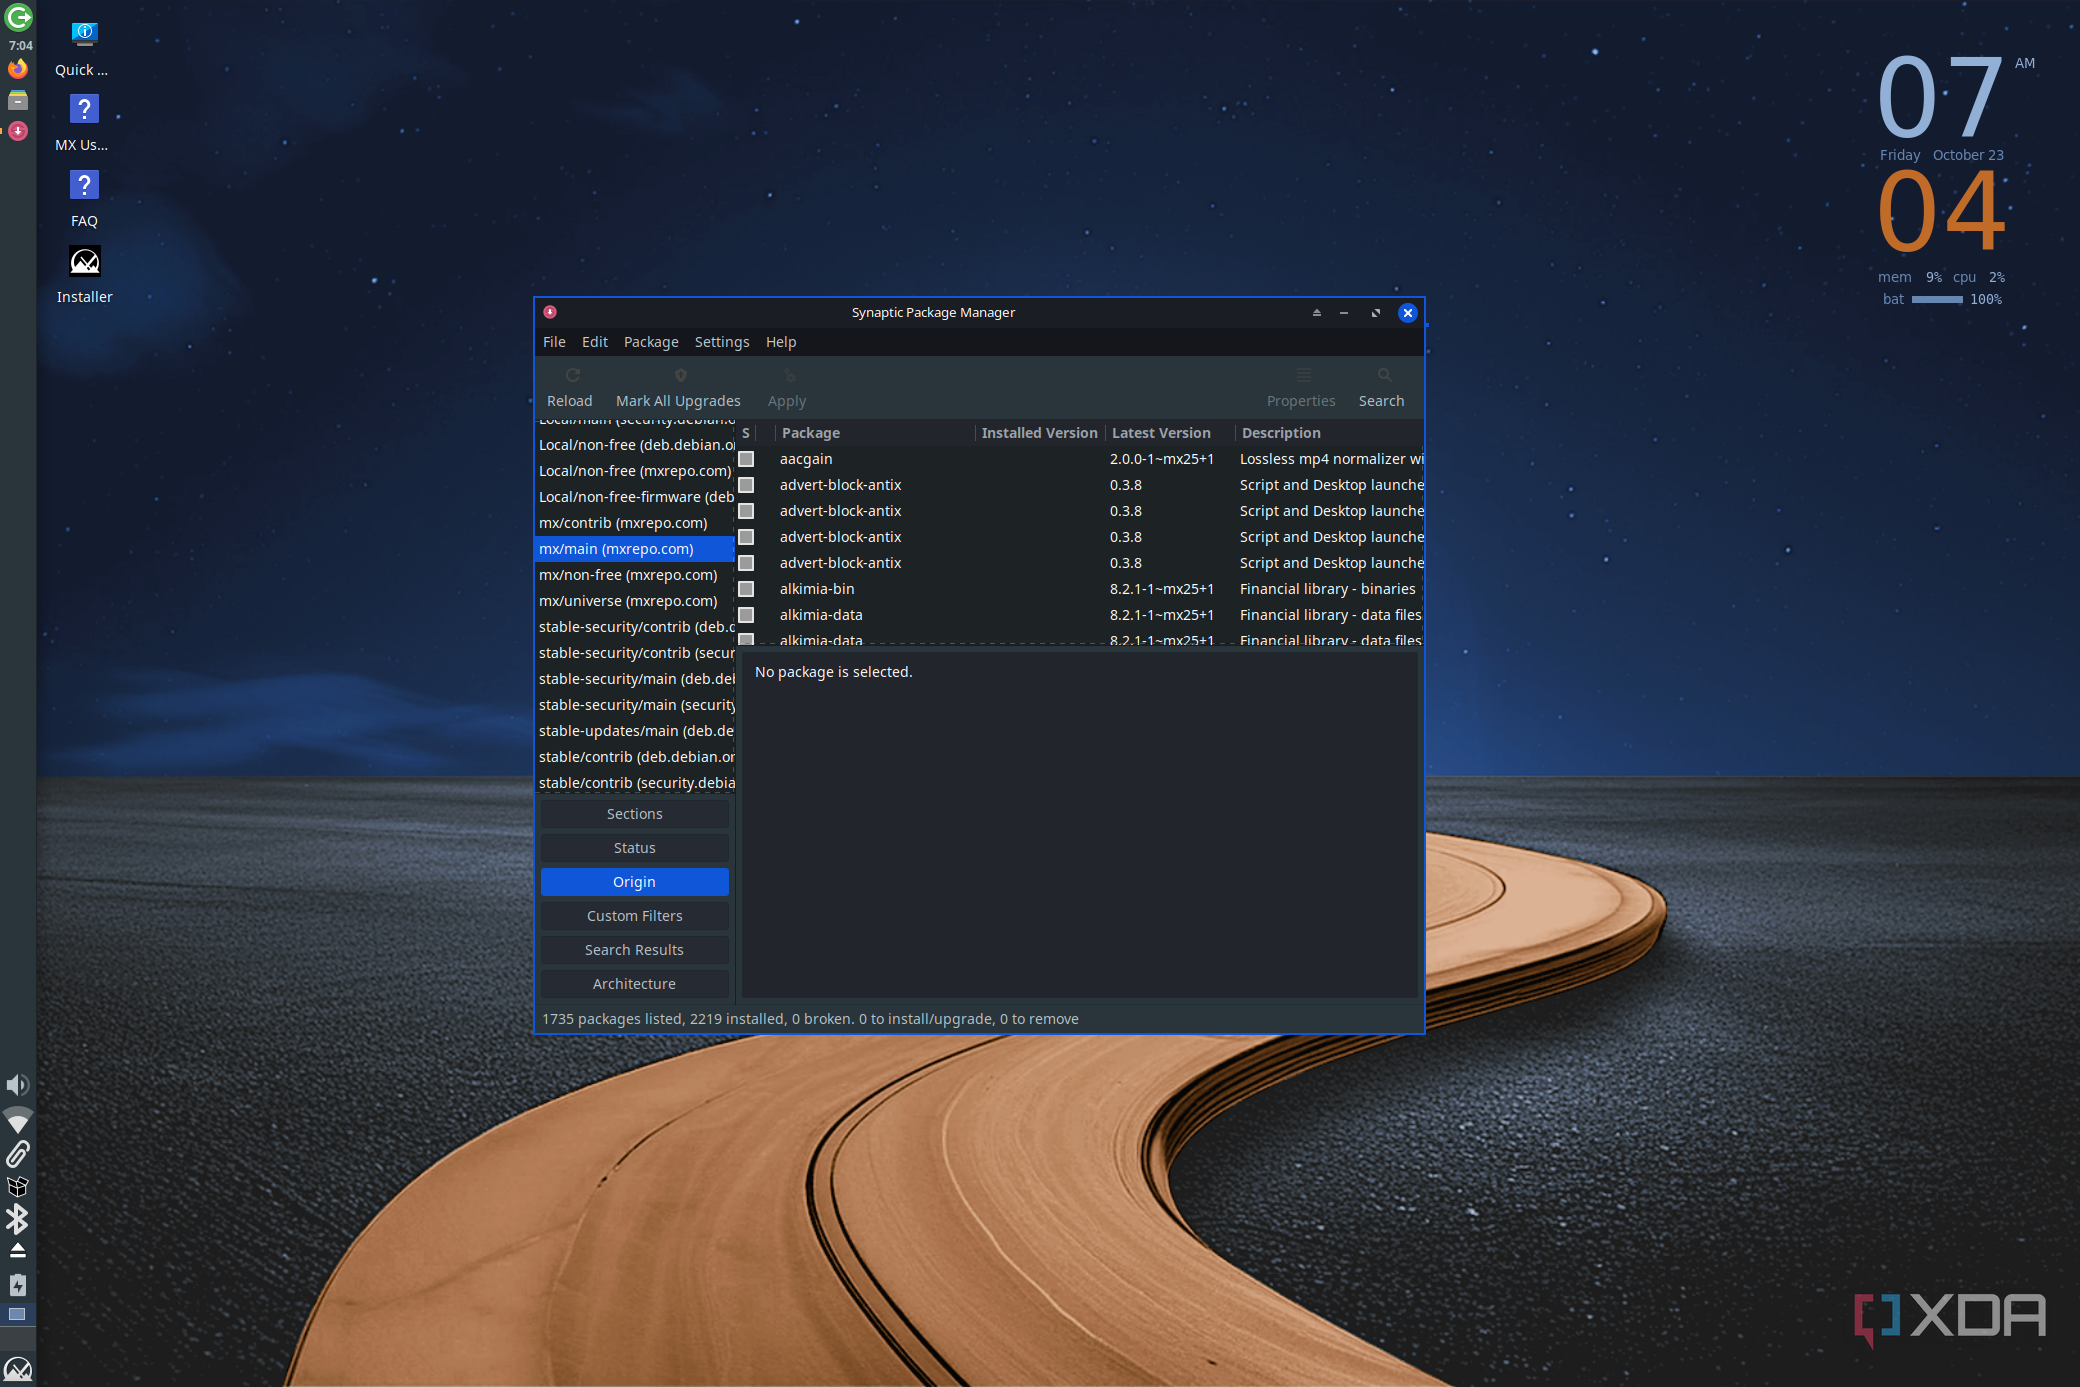Select the 'alkimia-bin' package row
2080x1387 pixels.
(x=1080, y=589)
